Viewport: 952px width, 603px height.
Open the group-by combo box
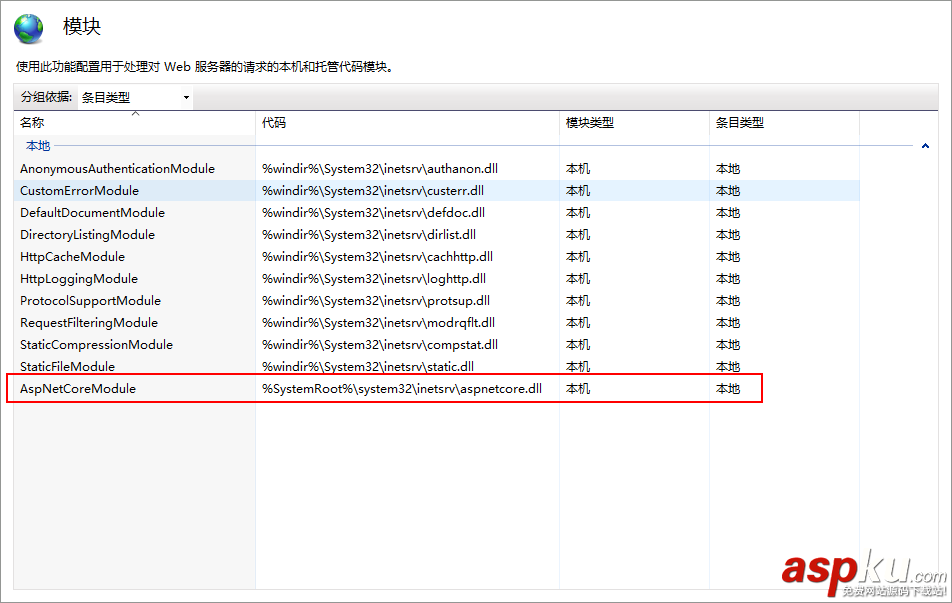[135, 97]
